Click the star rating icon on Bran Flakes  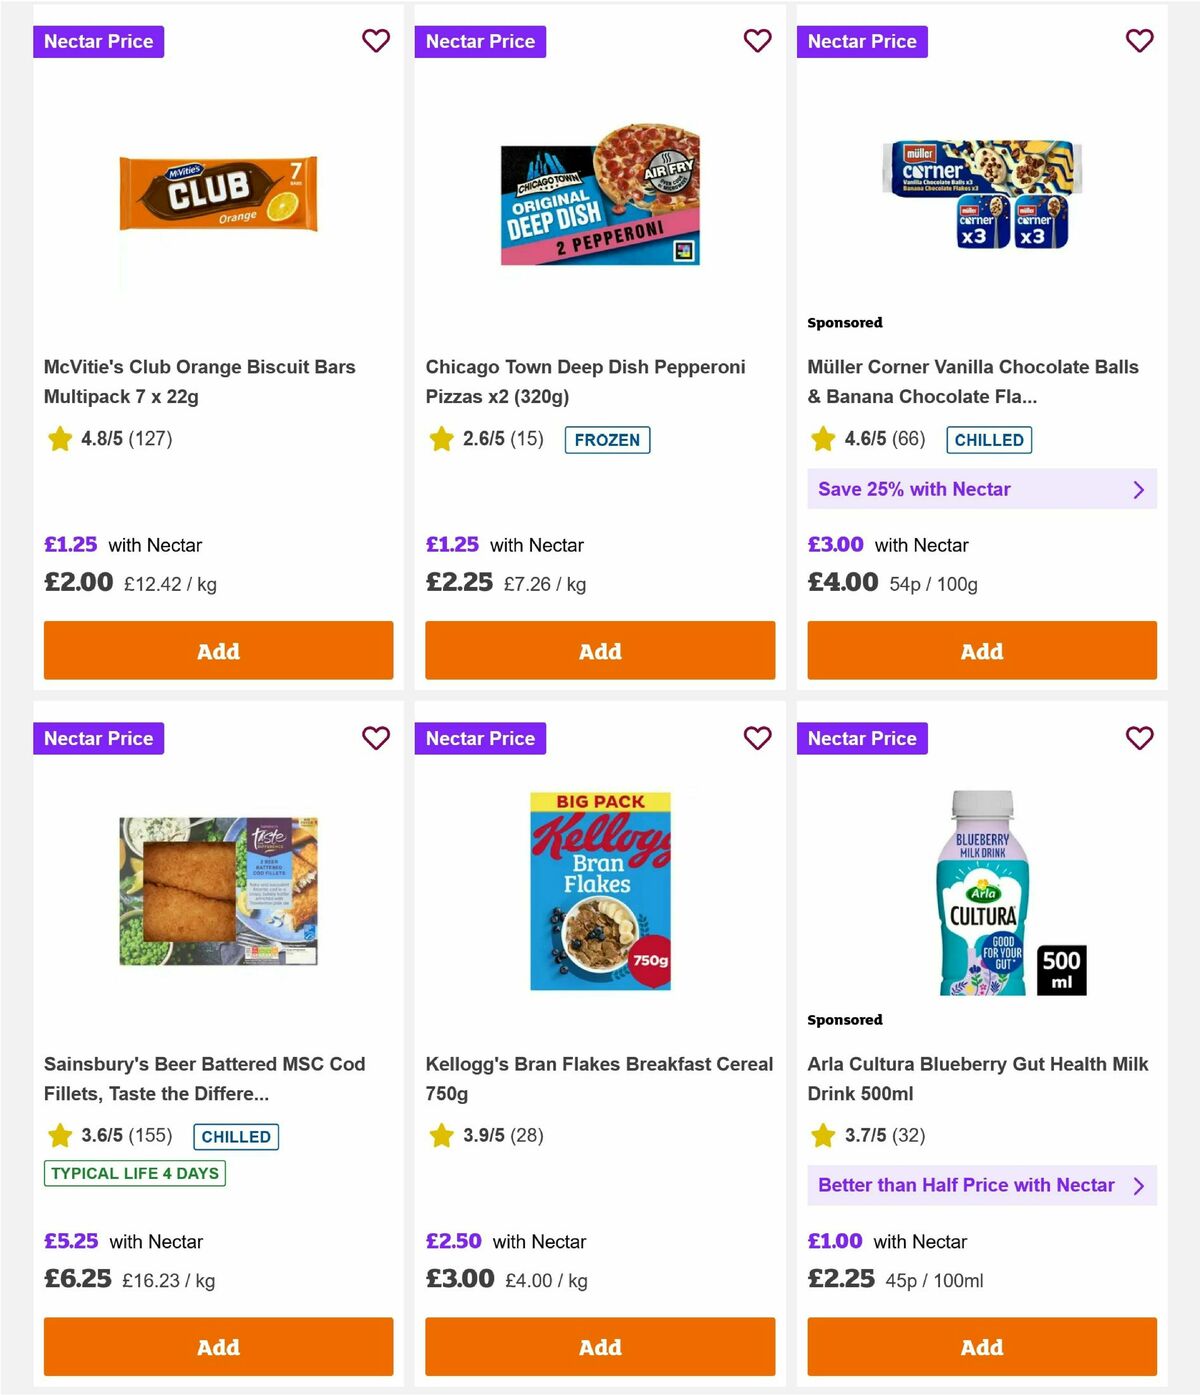pyautogui.click(x=440, y=1135)
